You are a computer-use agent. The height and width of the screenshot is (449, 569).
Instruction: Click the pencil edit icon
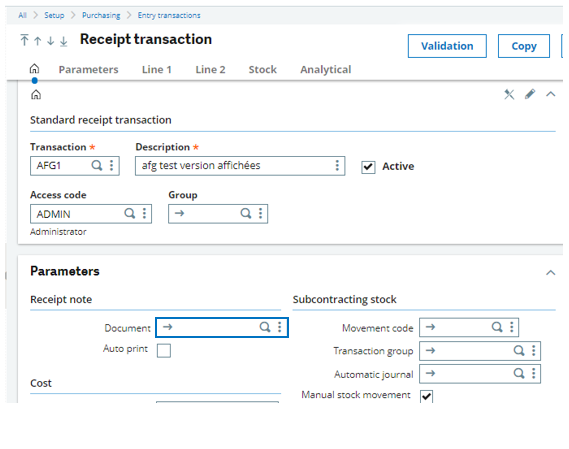click(530, 94)
